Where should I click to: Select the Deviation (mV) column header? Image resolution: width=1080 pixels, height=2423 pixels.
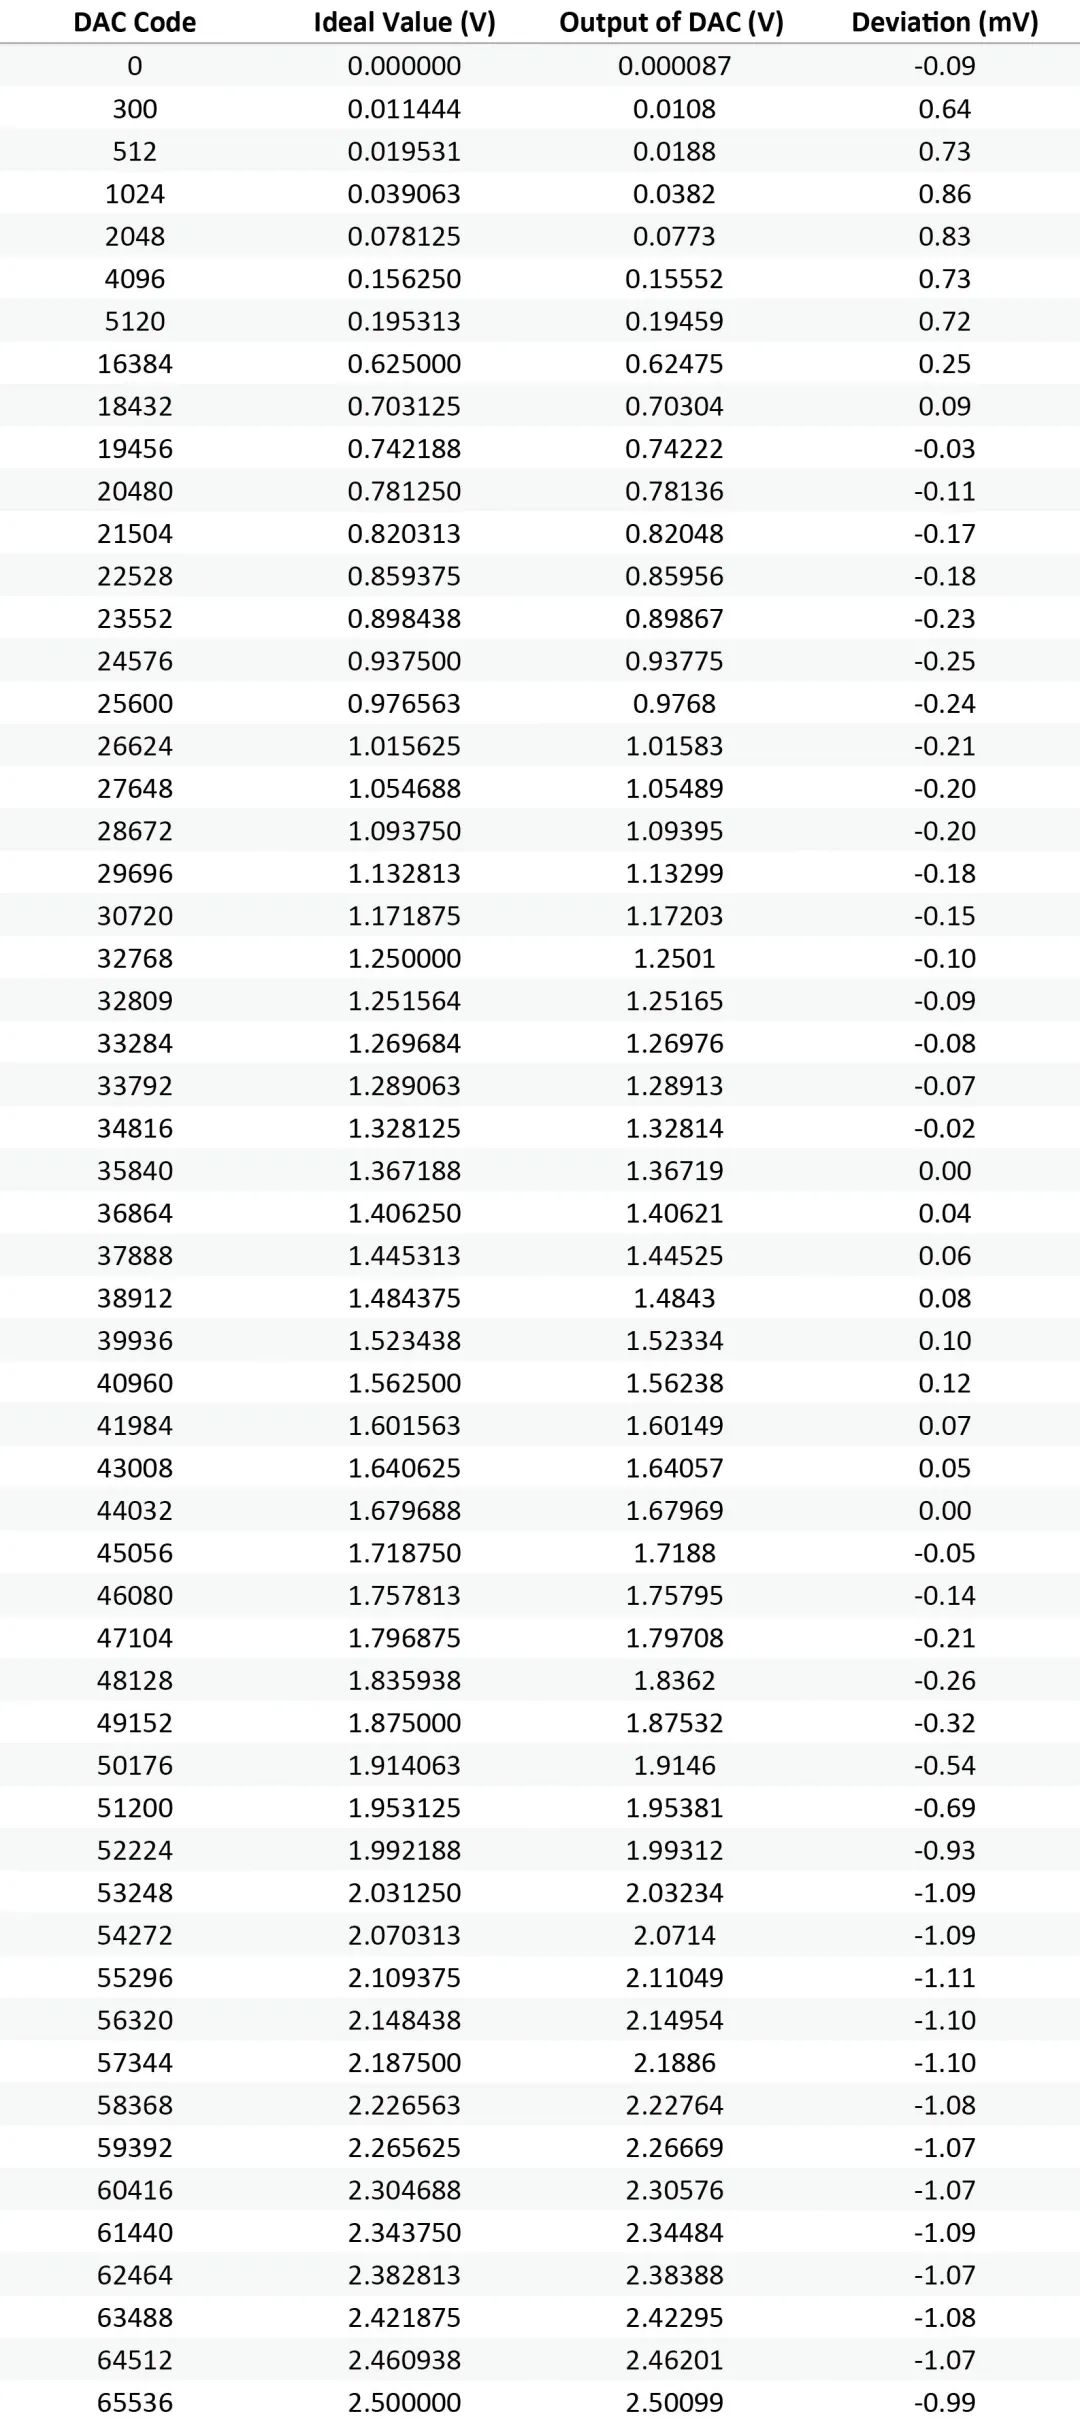pyautogui.click(x=944, y=23)
